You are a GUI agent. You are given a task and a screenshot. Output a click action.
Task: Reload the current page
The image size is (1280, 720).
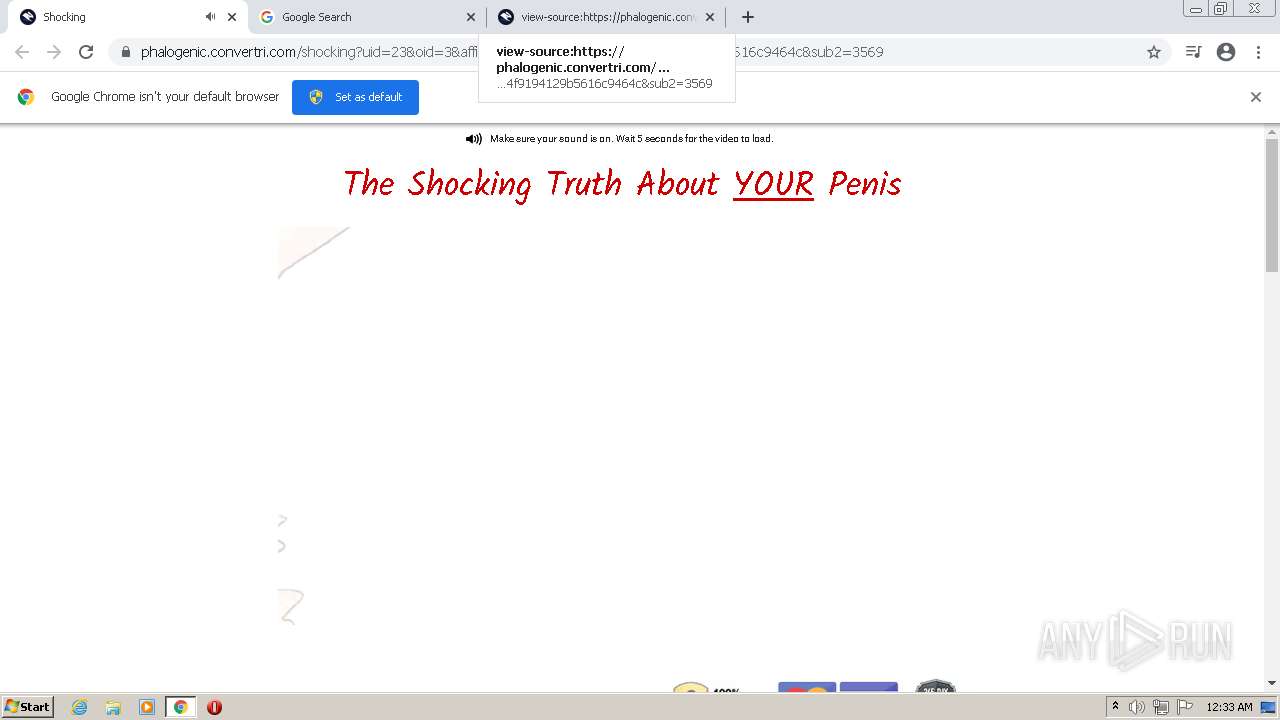click(86, 52)
